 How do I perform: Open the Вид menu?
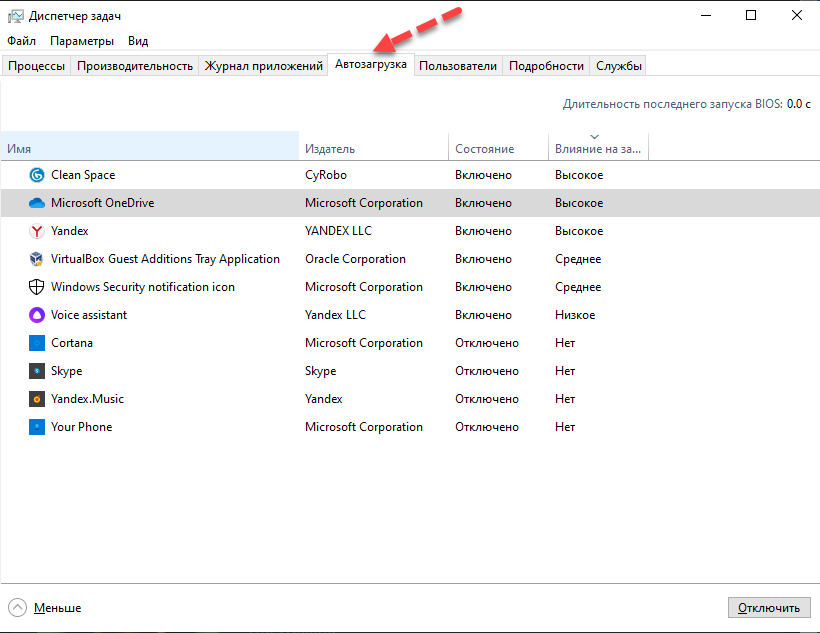(x=138, y=41)
